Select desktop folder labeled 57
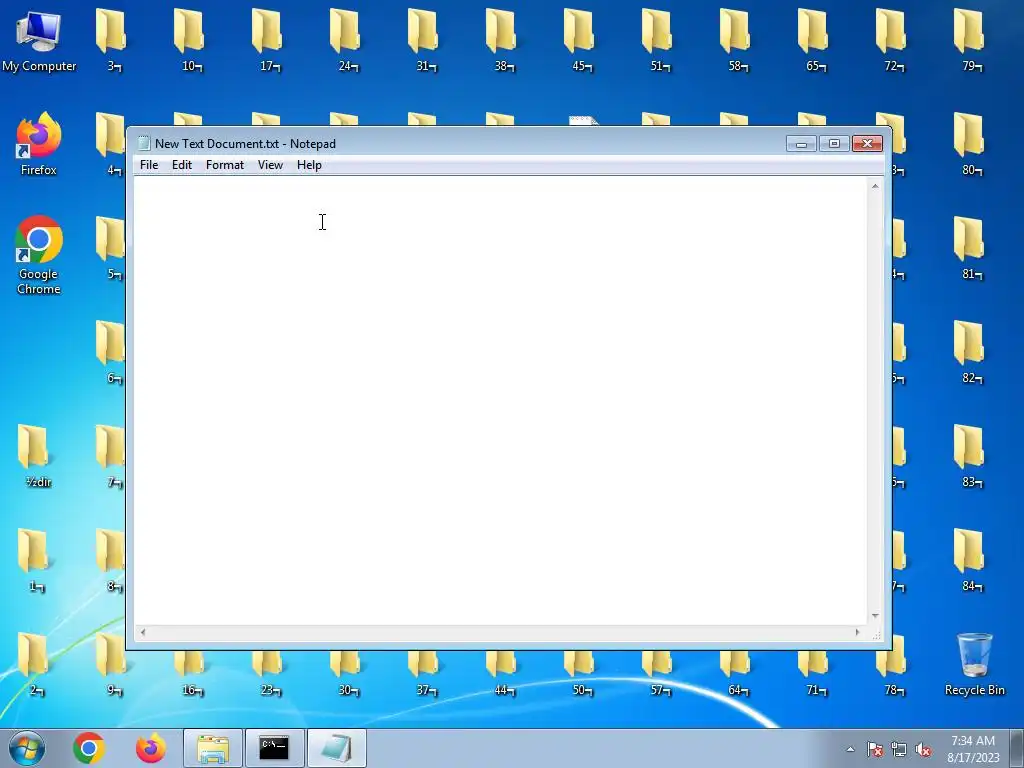This screenshot has width=1024, height=768. pyautogui.click(x=658, y=673)
